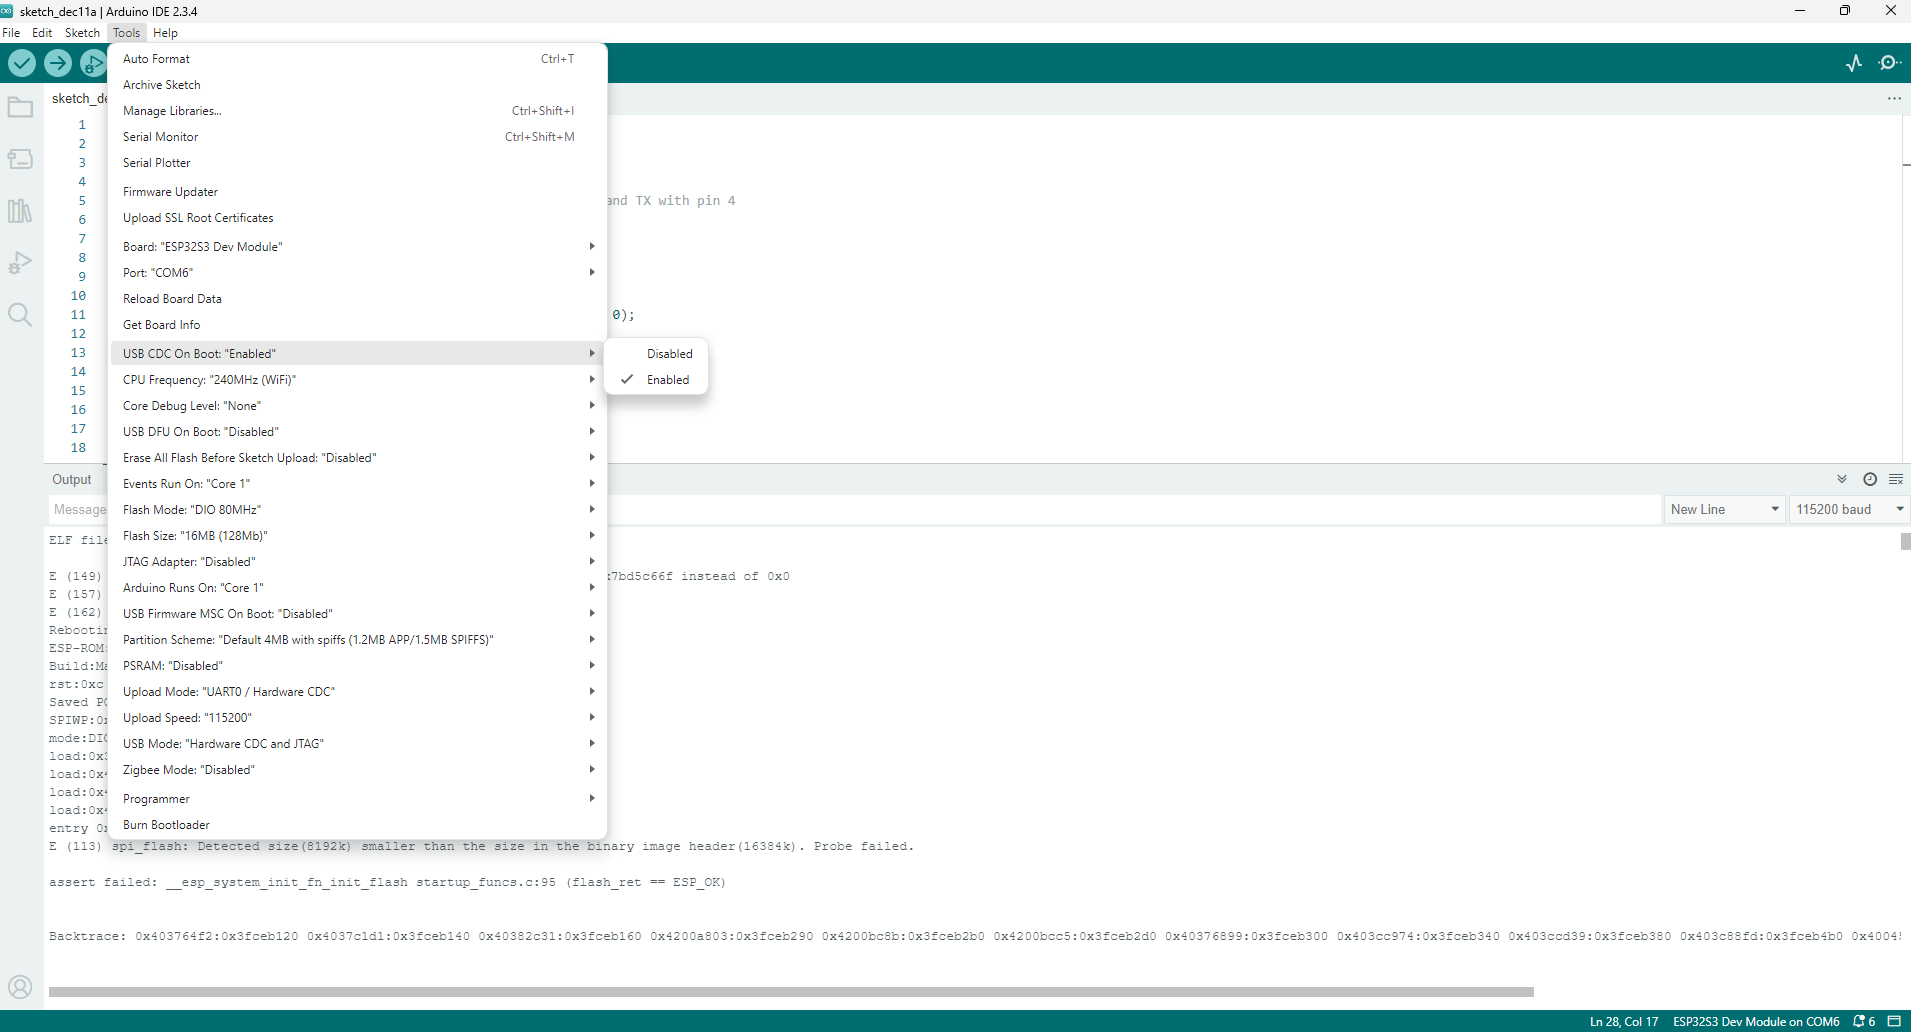Open the New Line ending dropdown
Viewport: 1911px width, 1032px height.
[x=1724, y=510]
